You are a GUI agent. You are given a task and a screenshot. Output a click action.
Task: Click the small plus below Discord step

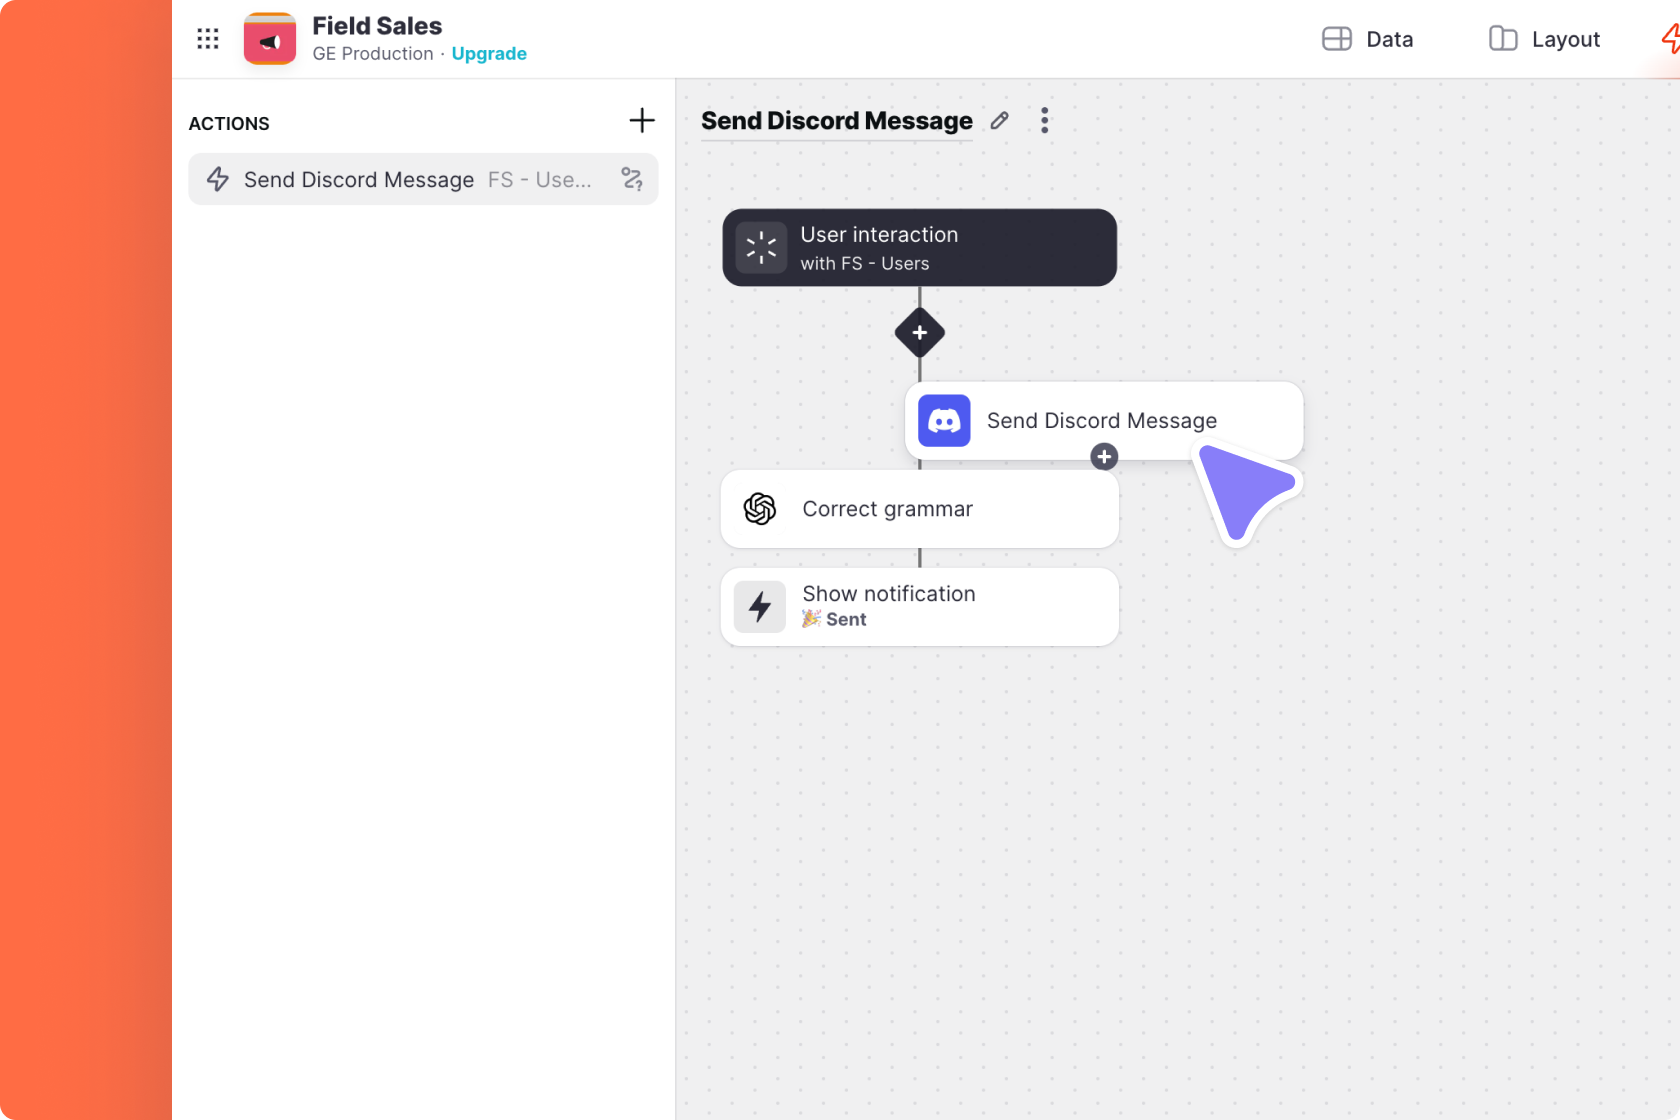coord(1104,457)
